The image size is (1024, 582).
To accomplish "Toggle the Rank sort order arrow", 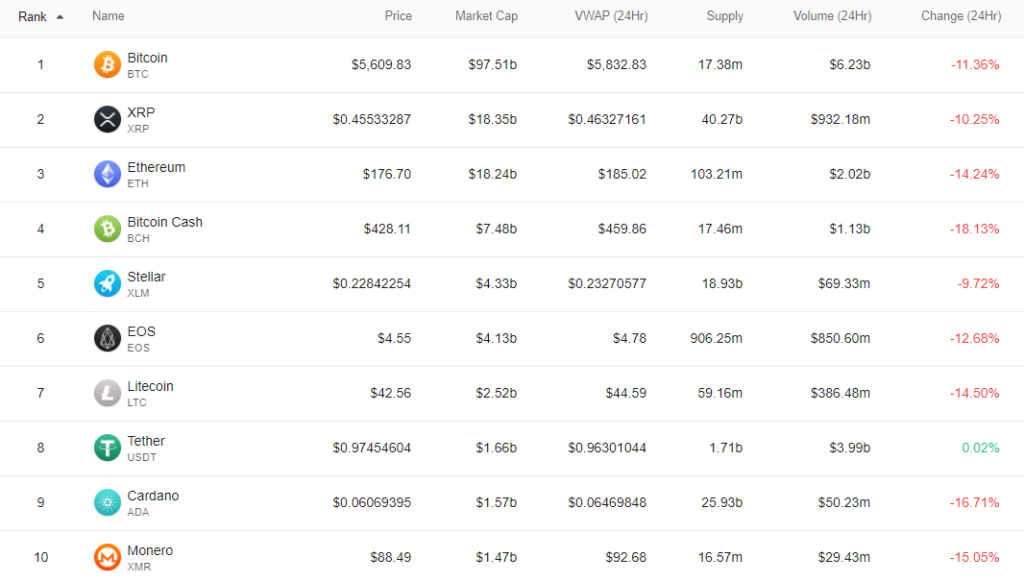I will (58, 15).
